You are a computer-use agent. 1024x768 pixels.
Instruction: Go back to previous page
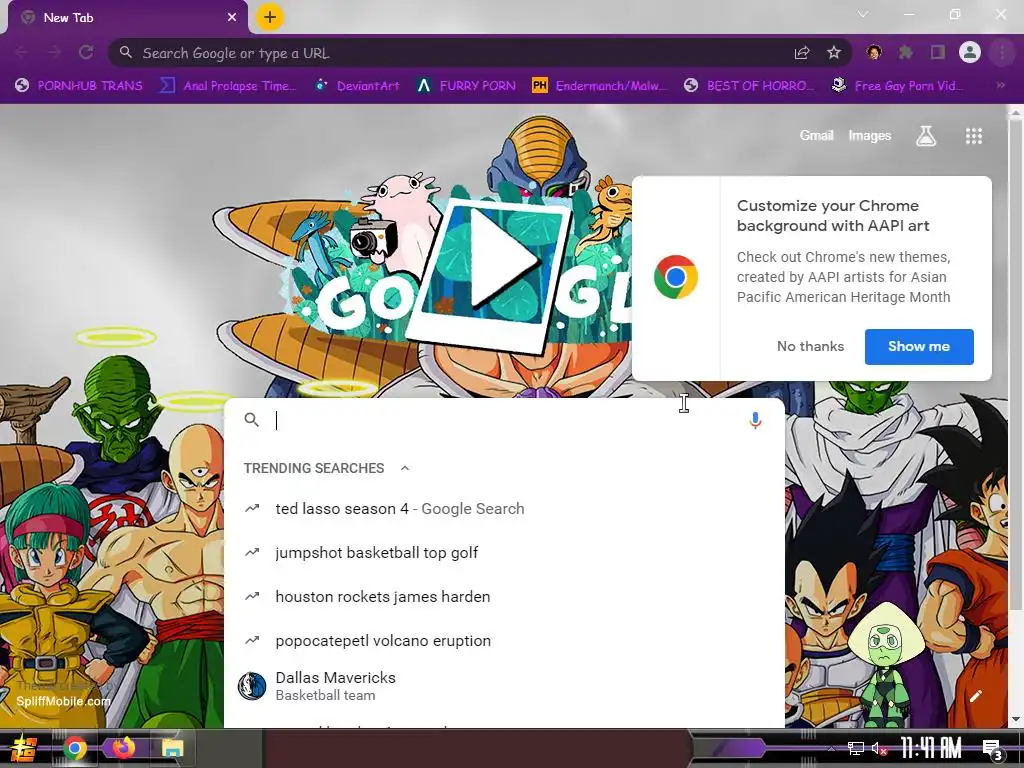click(x=22, y=52)
